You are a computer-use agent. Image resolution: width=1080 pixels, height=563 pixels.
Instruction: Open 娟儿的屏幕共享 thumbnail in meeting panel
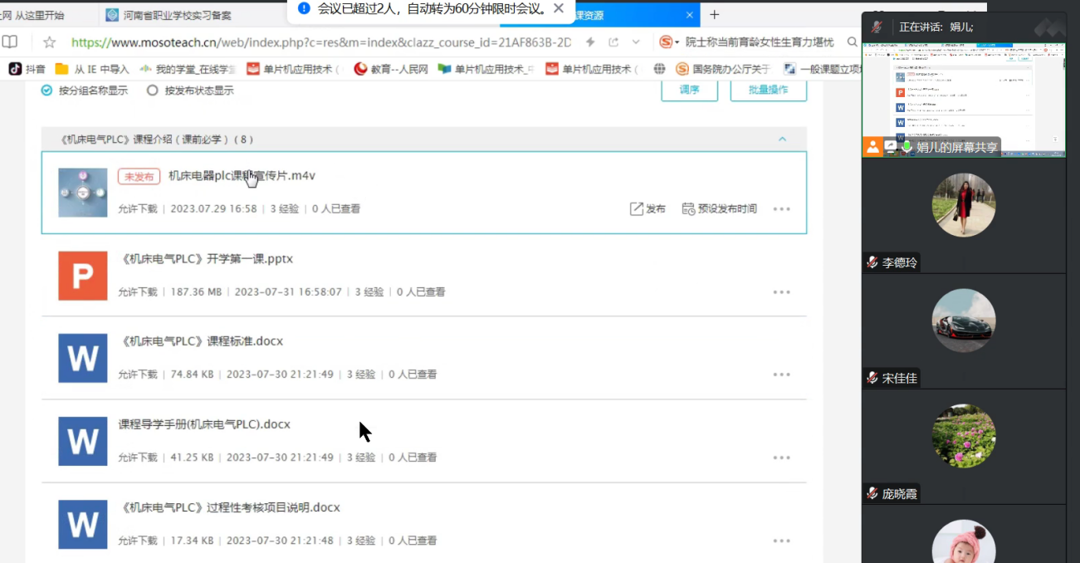tap(964, 100)
